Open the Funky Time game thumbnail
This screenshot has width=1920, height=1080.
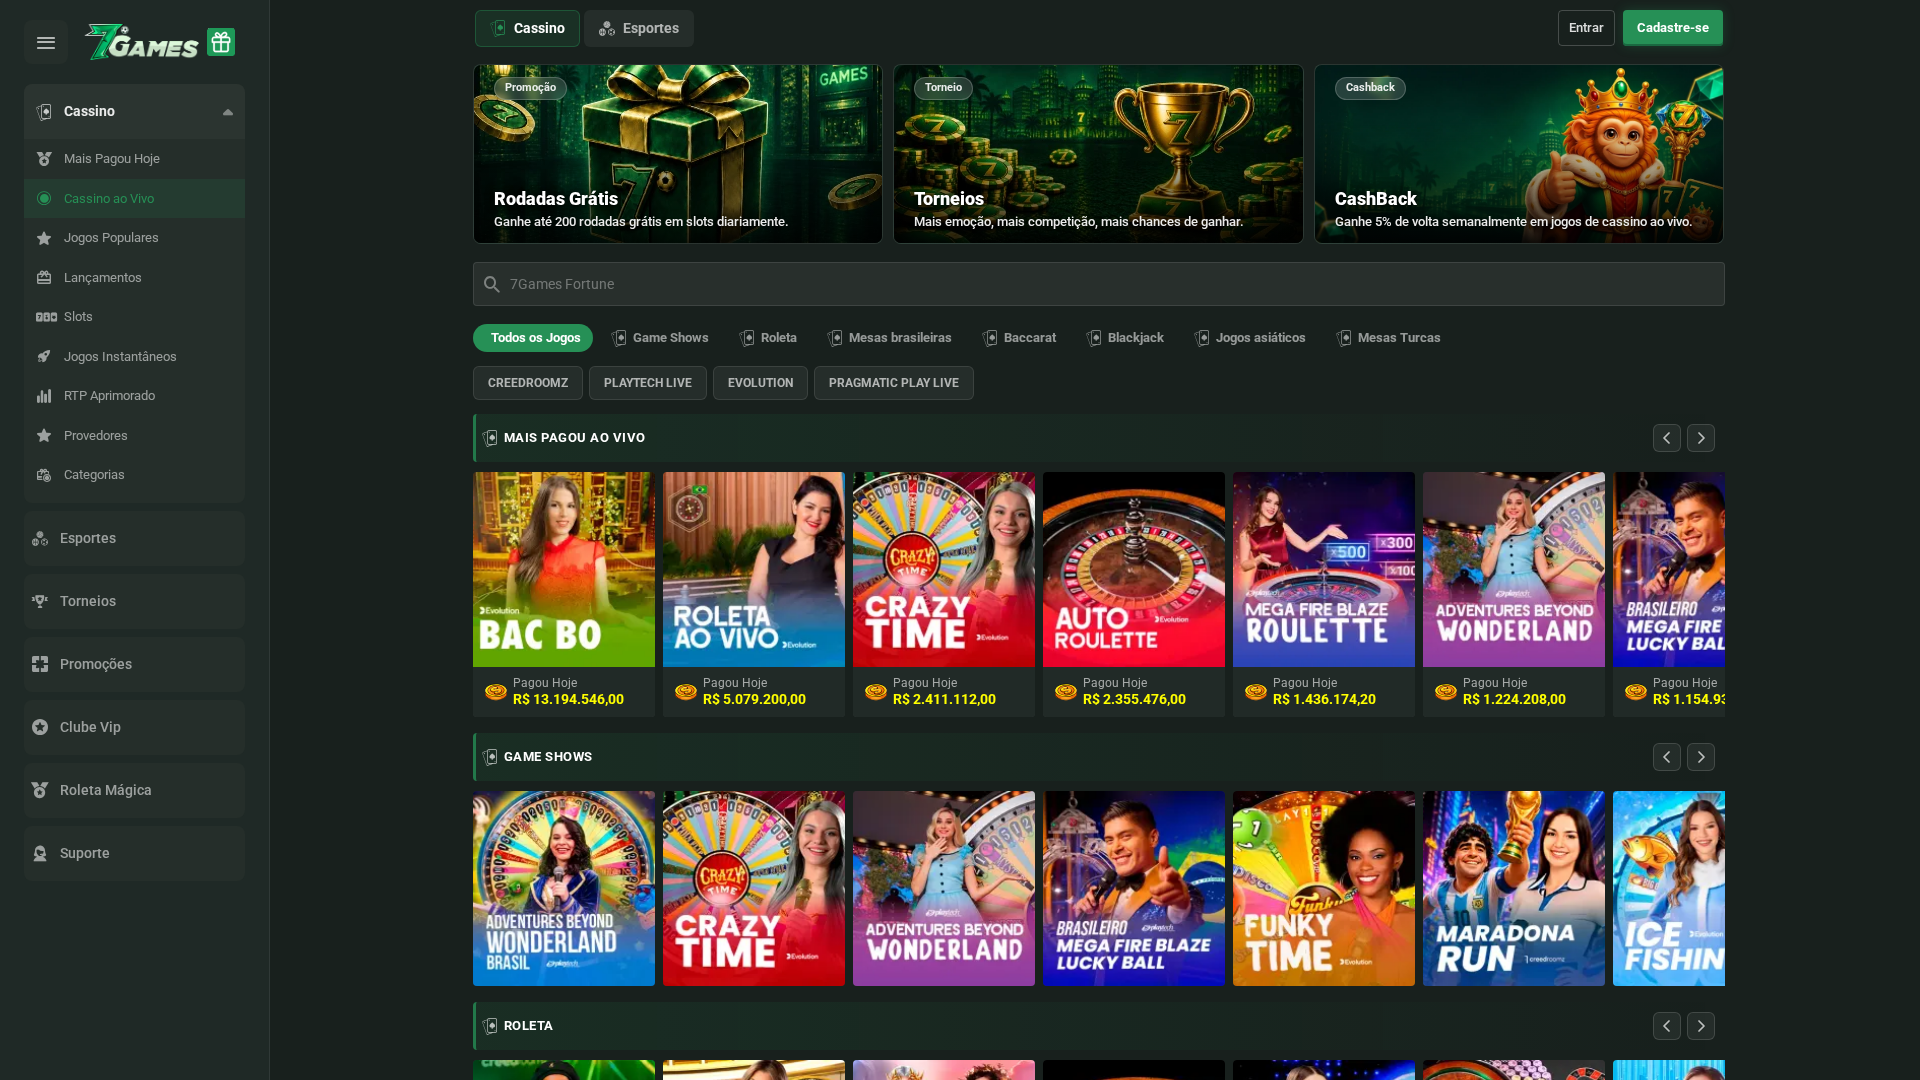pos(1324,889)
